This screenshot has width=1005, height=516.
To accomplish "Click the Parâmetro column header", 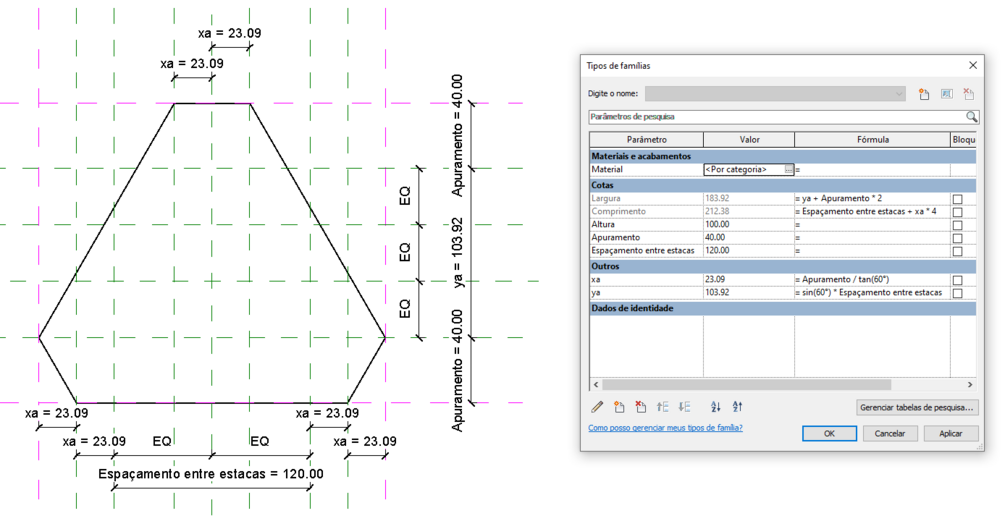I will point(646,140).
